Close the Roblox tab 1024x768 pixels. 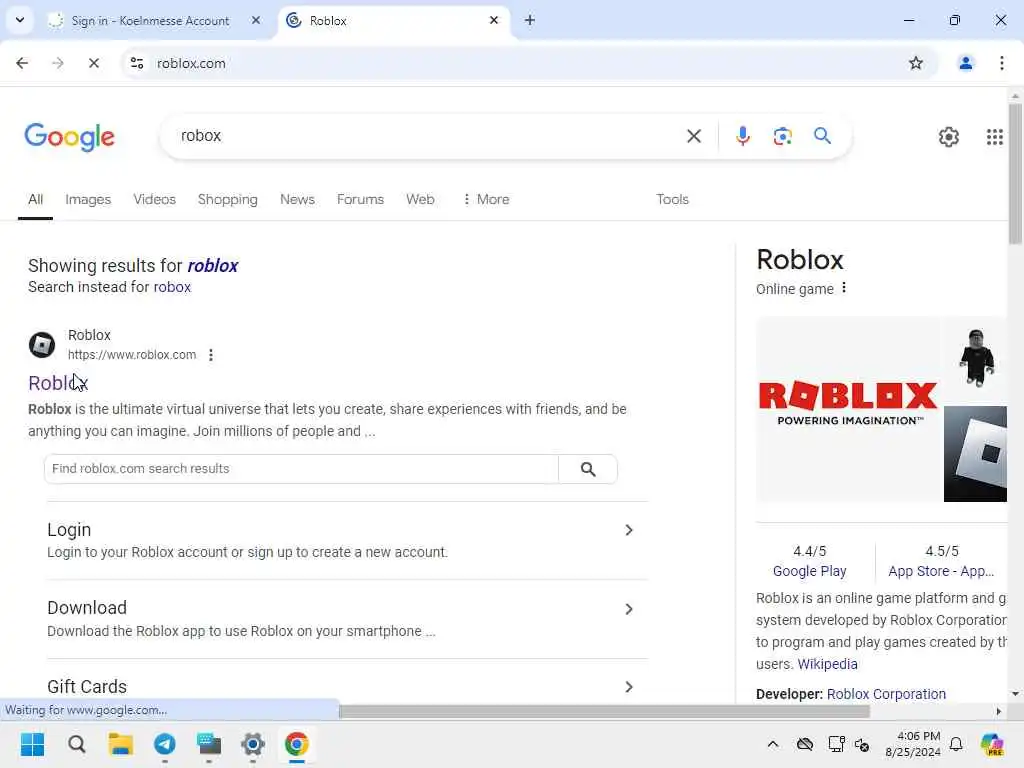click(x=494, y=20)
